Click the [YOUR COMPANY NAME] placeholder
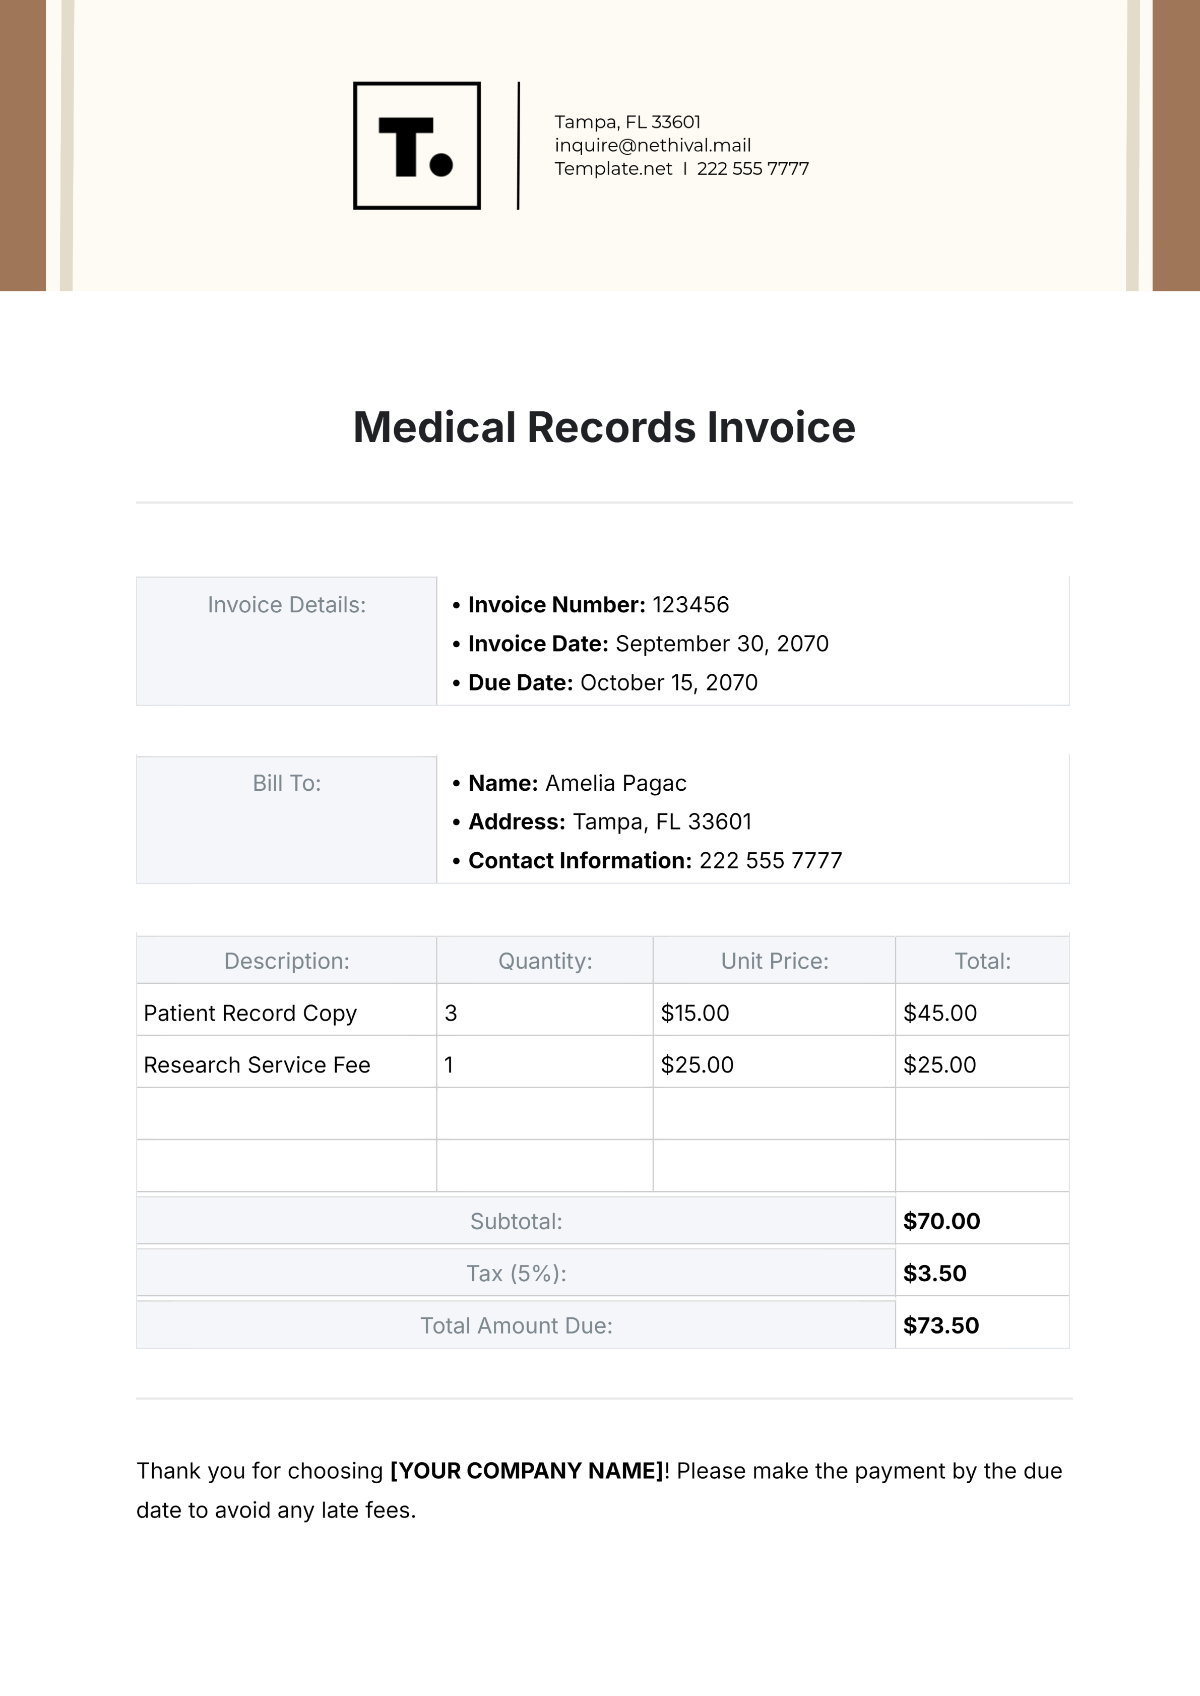This screenshot has width=1200, height=1696. click(x=527, y=1471)
